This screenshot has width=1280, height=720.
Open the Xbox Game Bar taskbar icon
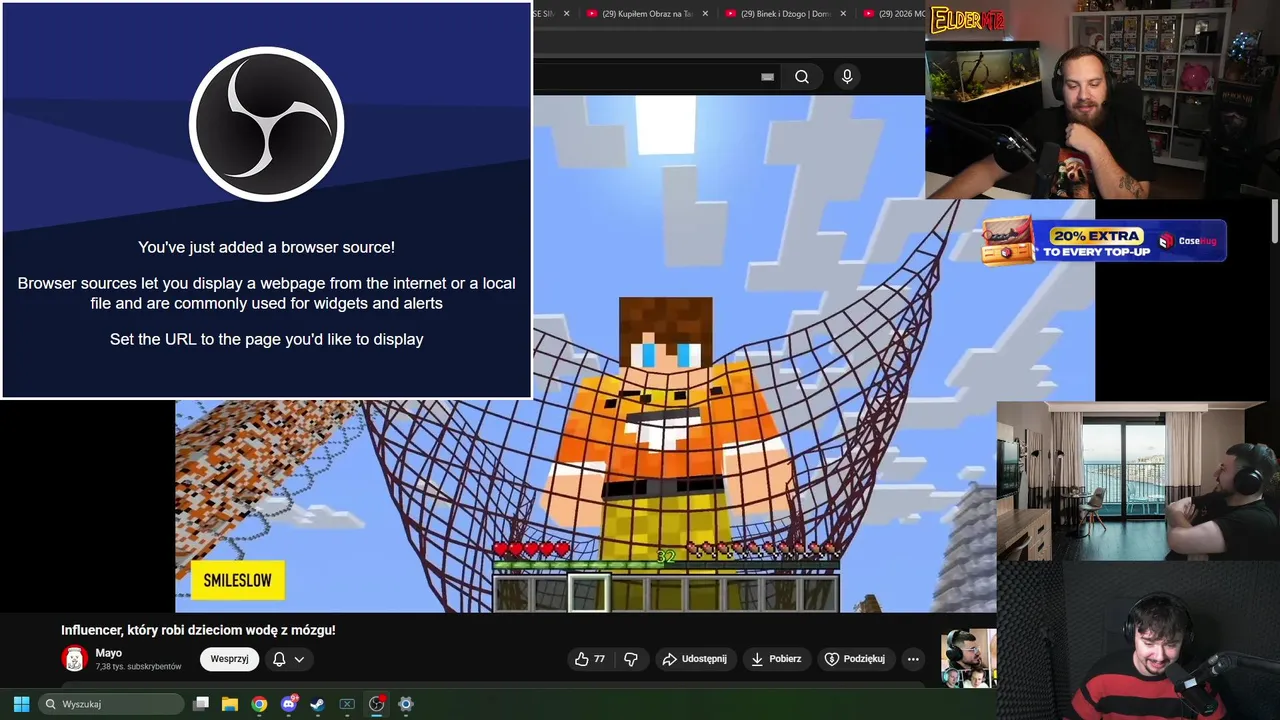point(347,704)
